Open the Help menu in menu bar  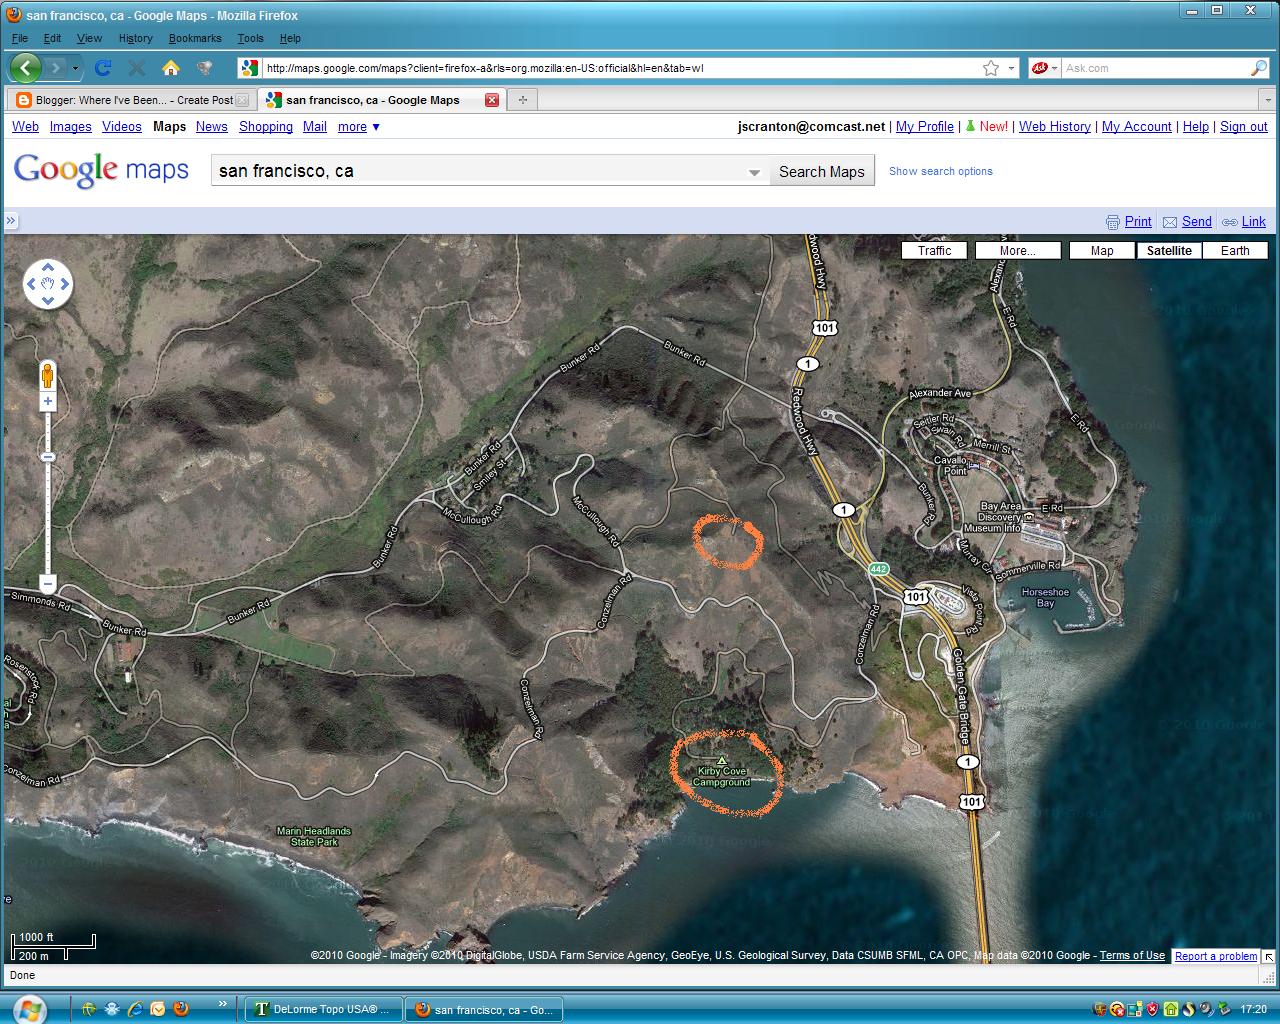click(290, 38)
